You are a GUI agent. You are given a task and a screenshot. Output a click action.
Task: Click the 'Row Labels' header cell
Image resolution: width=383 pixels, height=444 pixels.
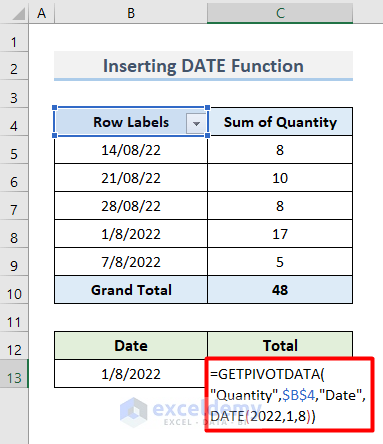pyautogui.click(x=131, y=122)
